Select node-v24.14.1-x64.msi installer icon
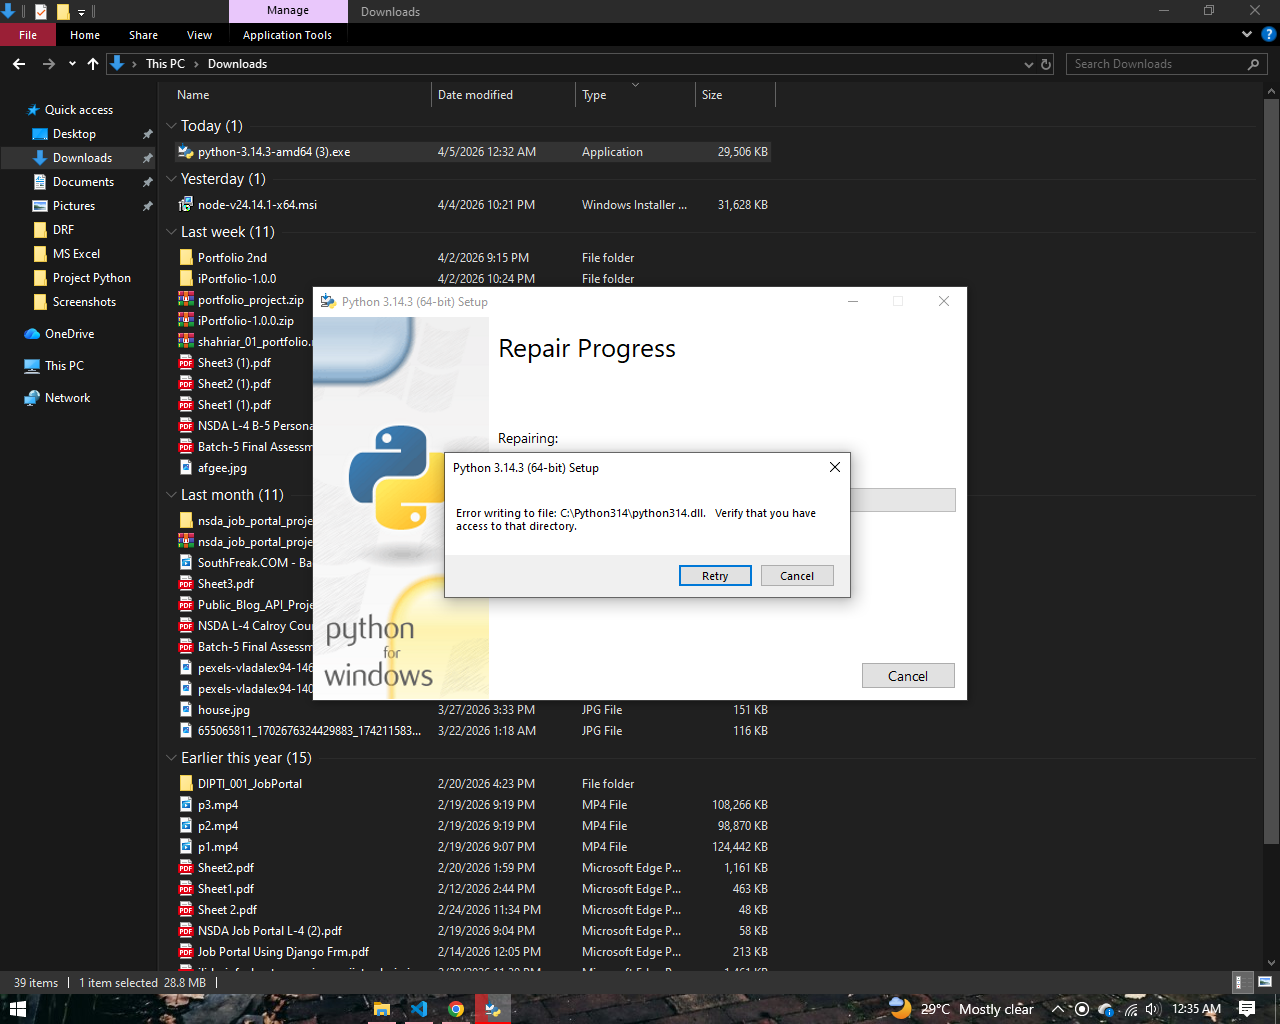The height and width of the screenshot is (1024, 1280). coord(185,205)
